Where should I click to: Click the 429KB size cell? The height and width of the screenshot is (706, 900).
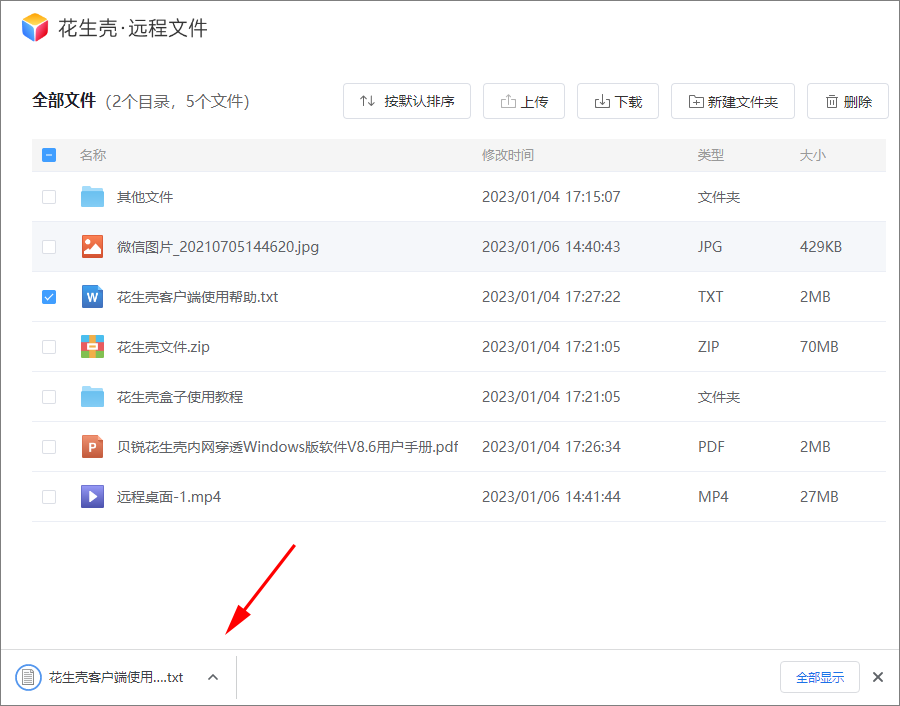tap(821, 247)
